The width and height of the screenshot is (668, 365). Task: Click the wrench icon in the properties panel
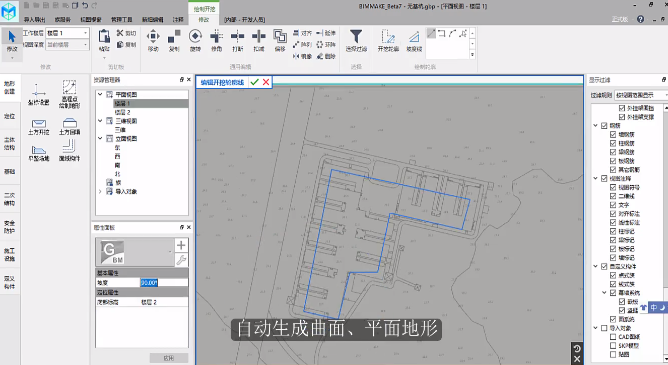point(181,259)
